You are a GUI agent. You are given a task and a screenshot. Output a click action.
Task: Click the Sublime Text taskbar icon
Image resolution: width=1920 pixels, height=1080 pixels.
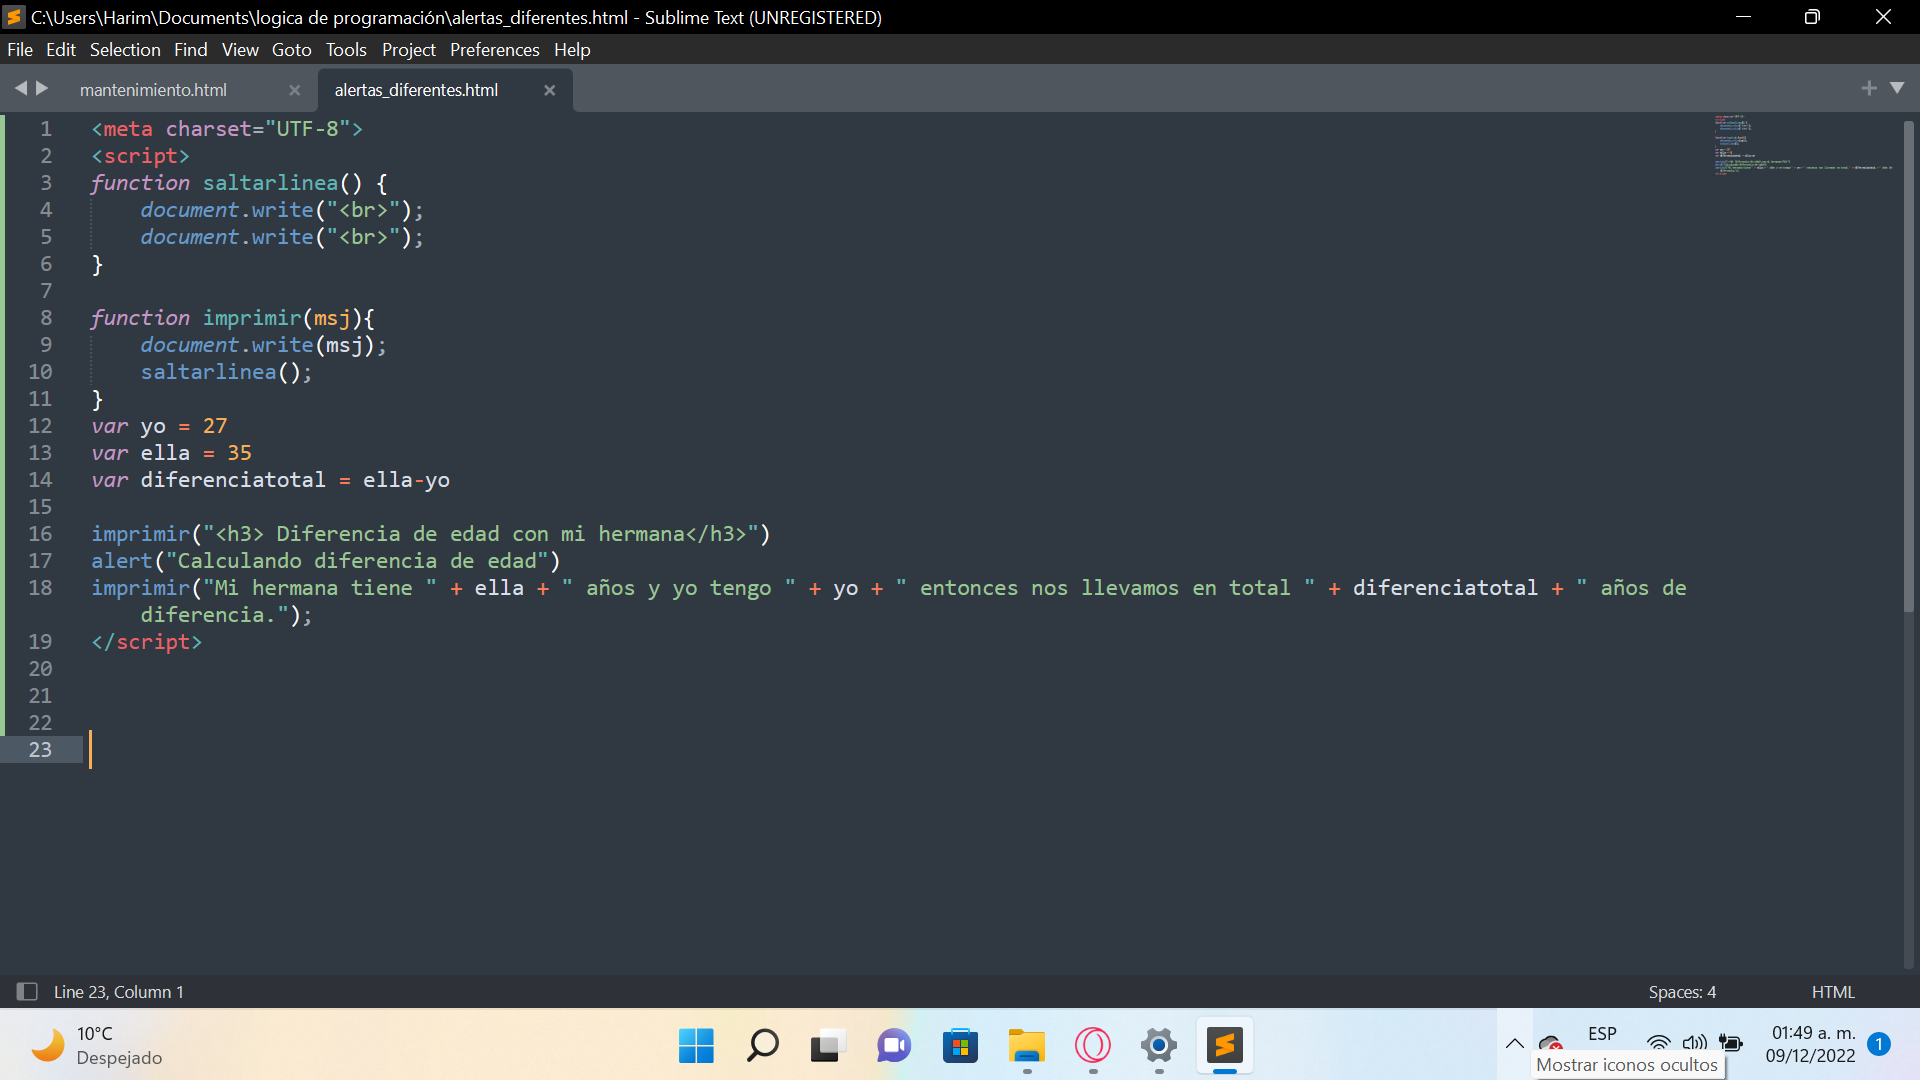click(x=1225, y=1046)
